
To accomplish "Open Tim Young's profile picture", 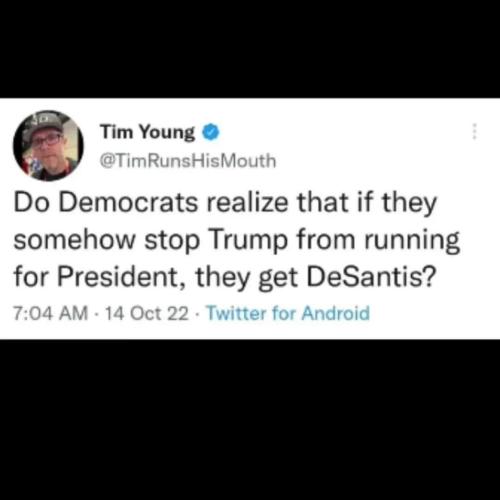I will [x=49, y=146].
